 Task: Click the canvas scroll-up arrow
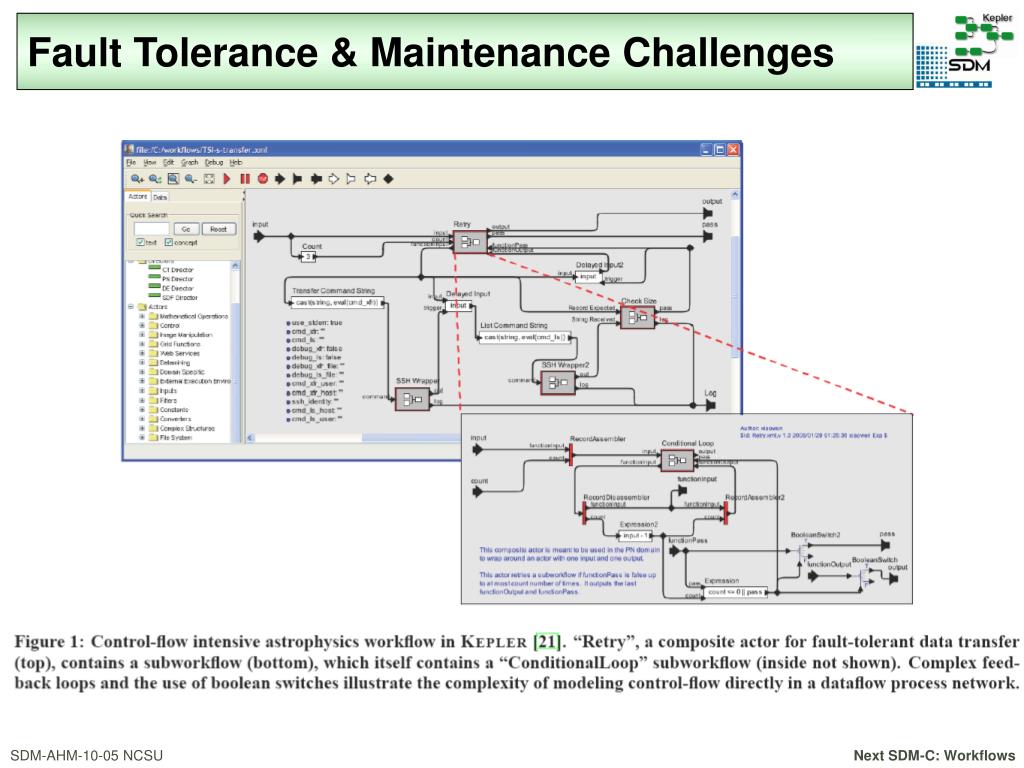(735, 195)
